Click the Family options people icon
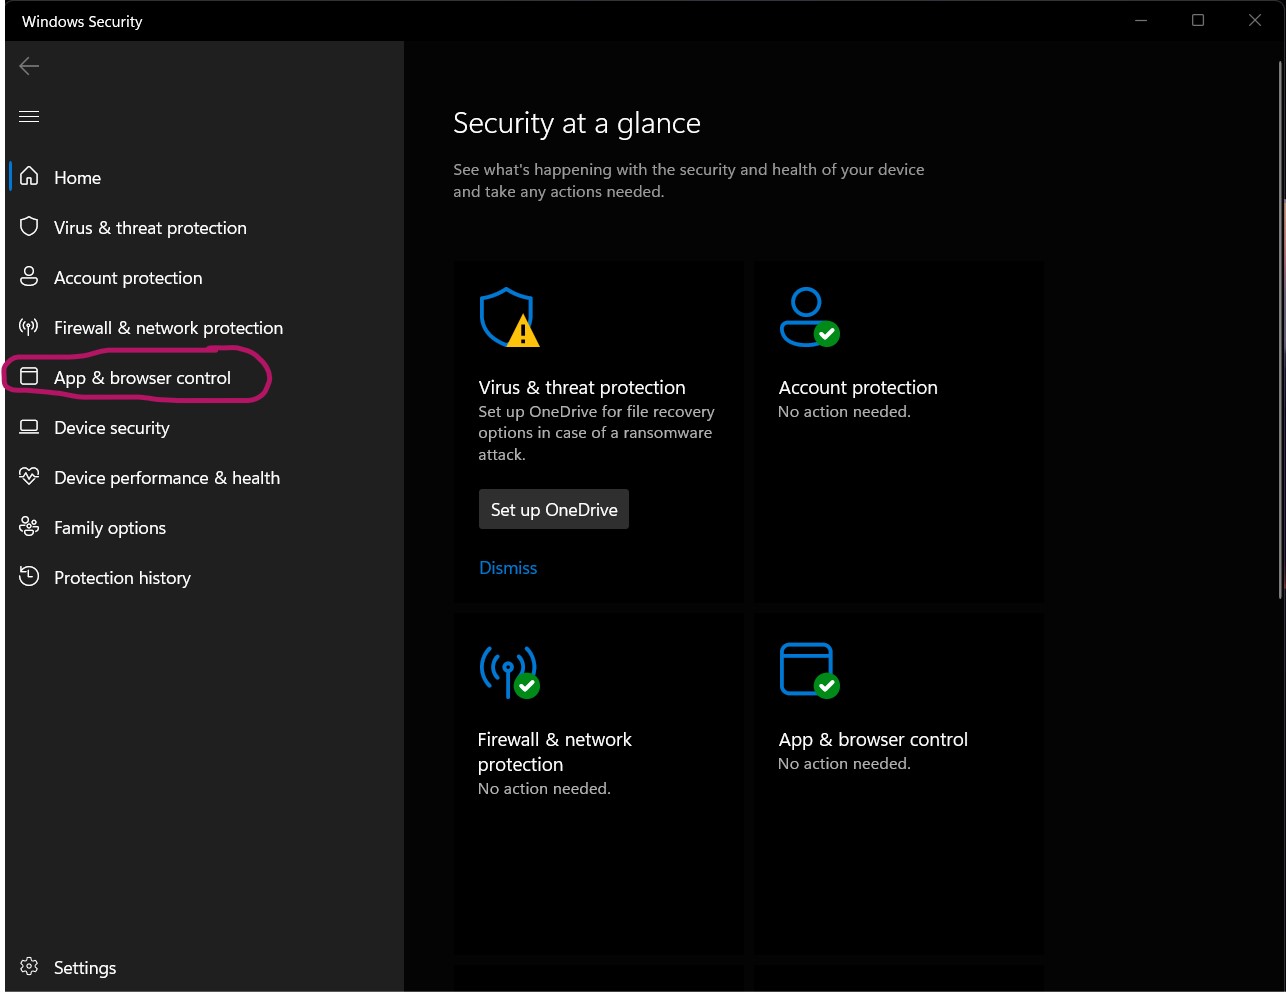The image size is (1286, 992). 30,527
